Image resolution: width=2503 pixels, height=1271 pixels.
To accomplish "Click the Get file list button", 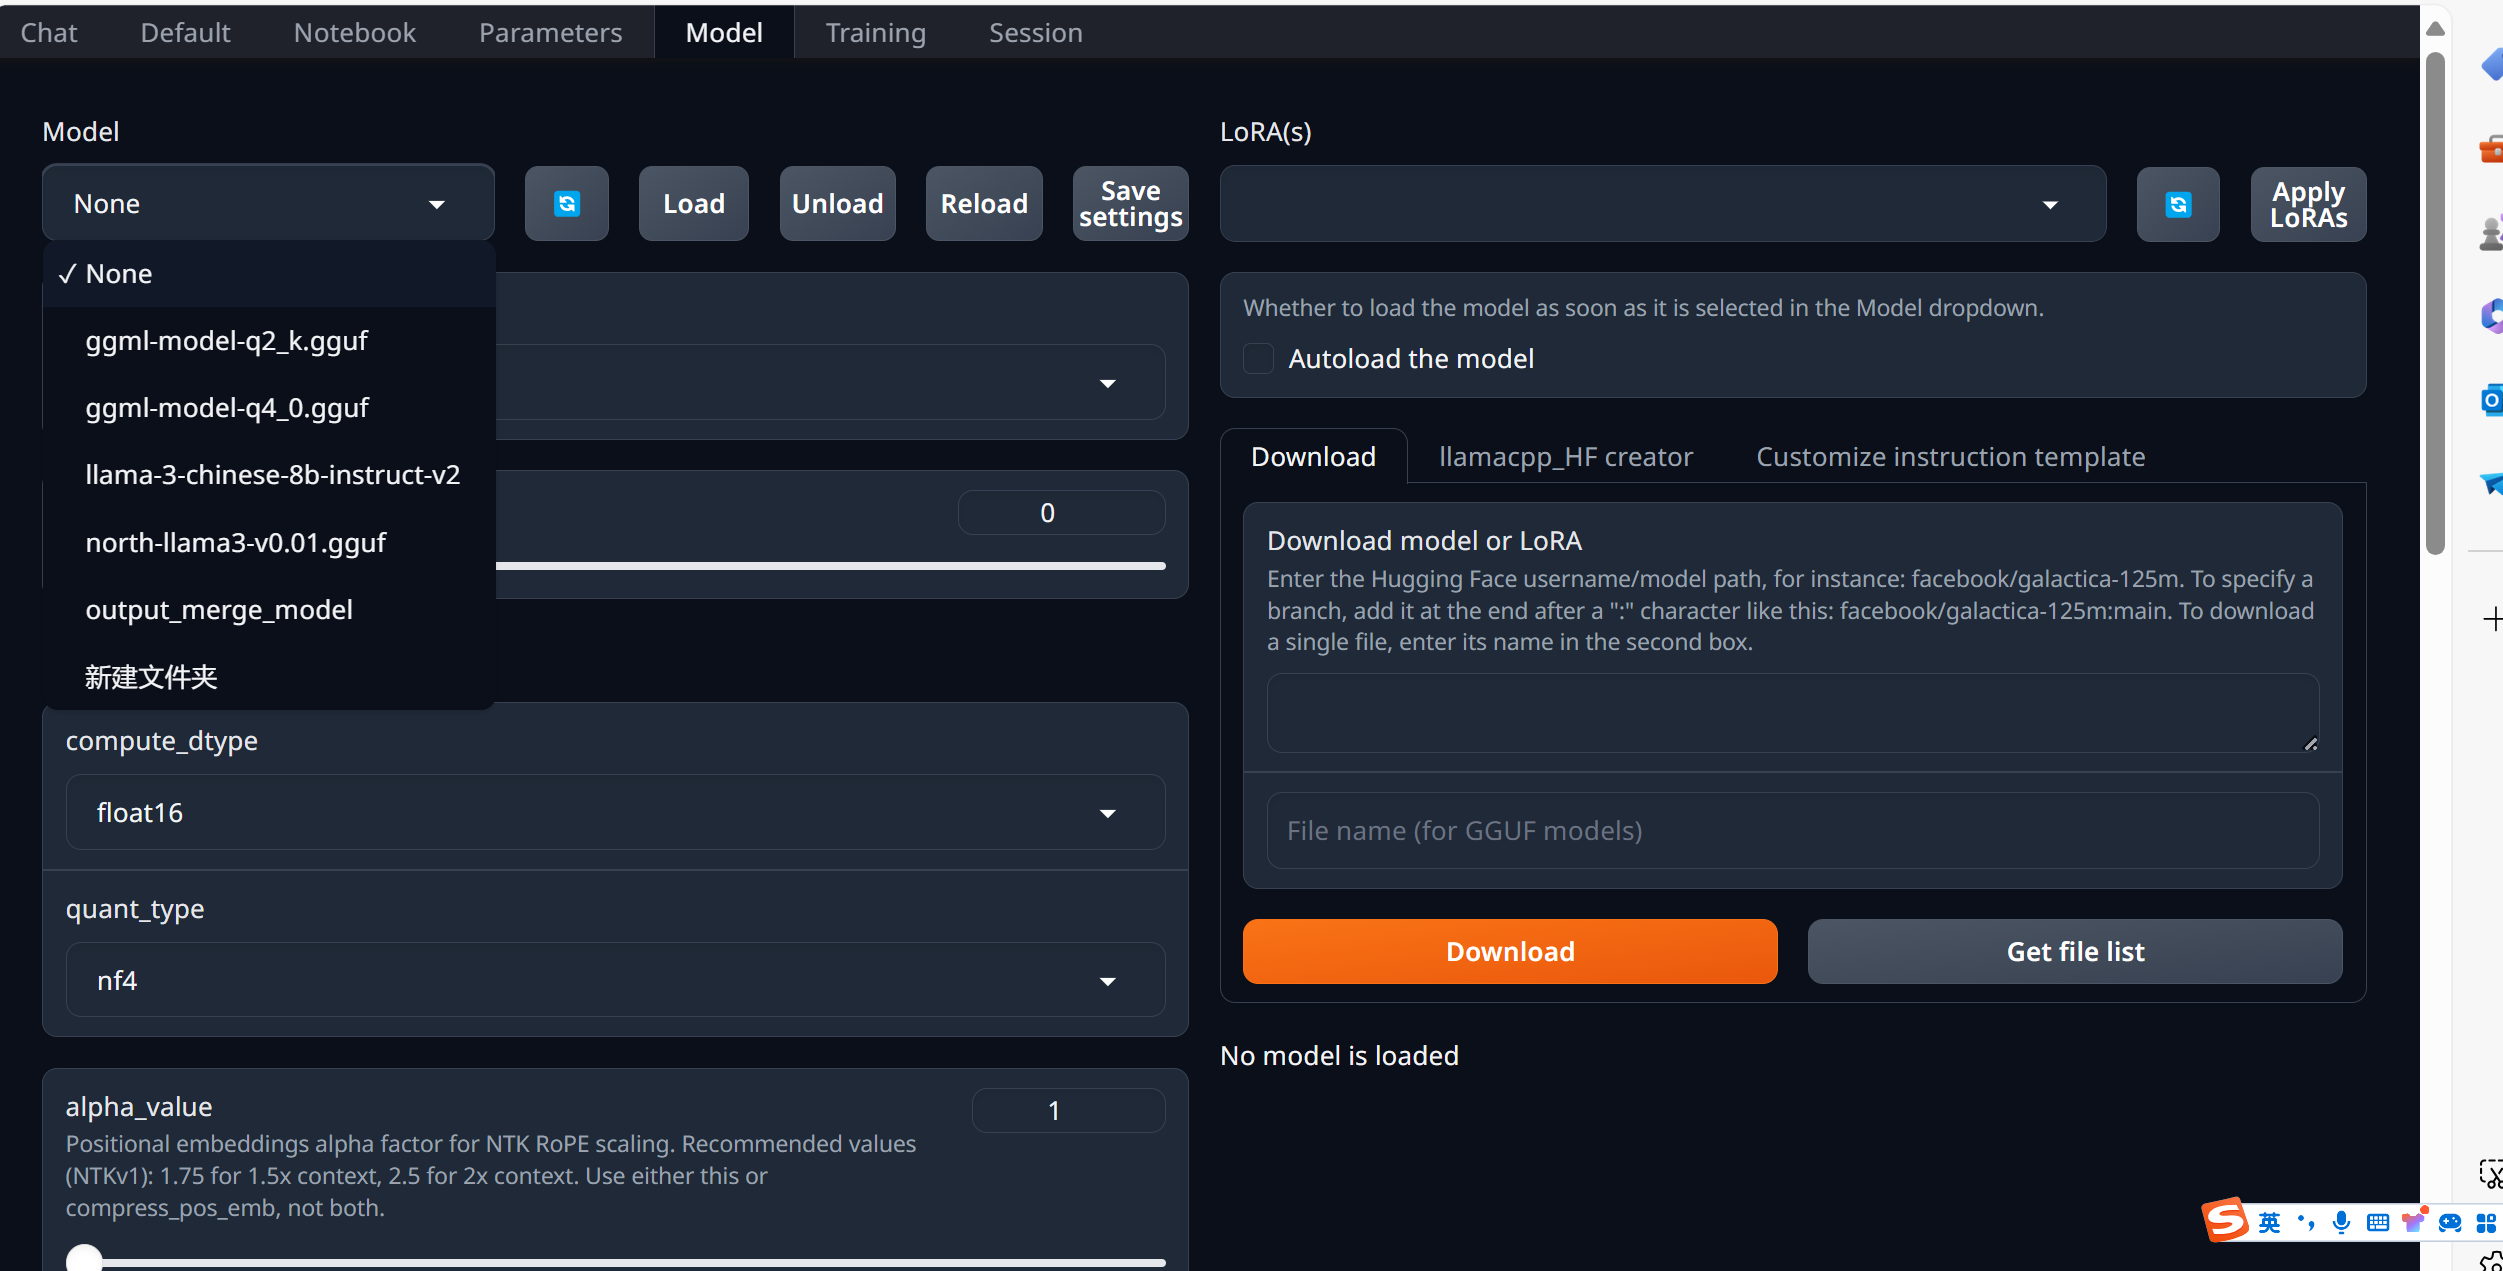I will click(2074, 951).
